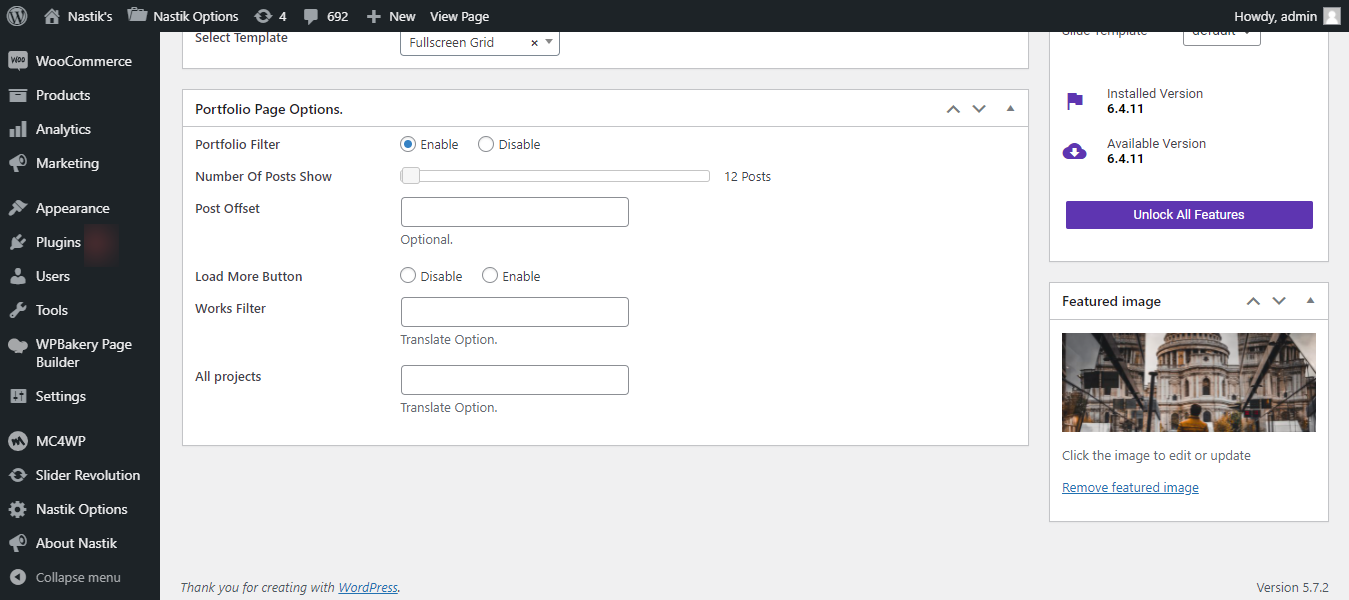1349x600 pixels.
Task: Click the Collapse menu arrow icon
Action: 17,577
